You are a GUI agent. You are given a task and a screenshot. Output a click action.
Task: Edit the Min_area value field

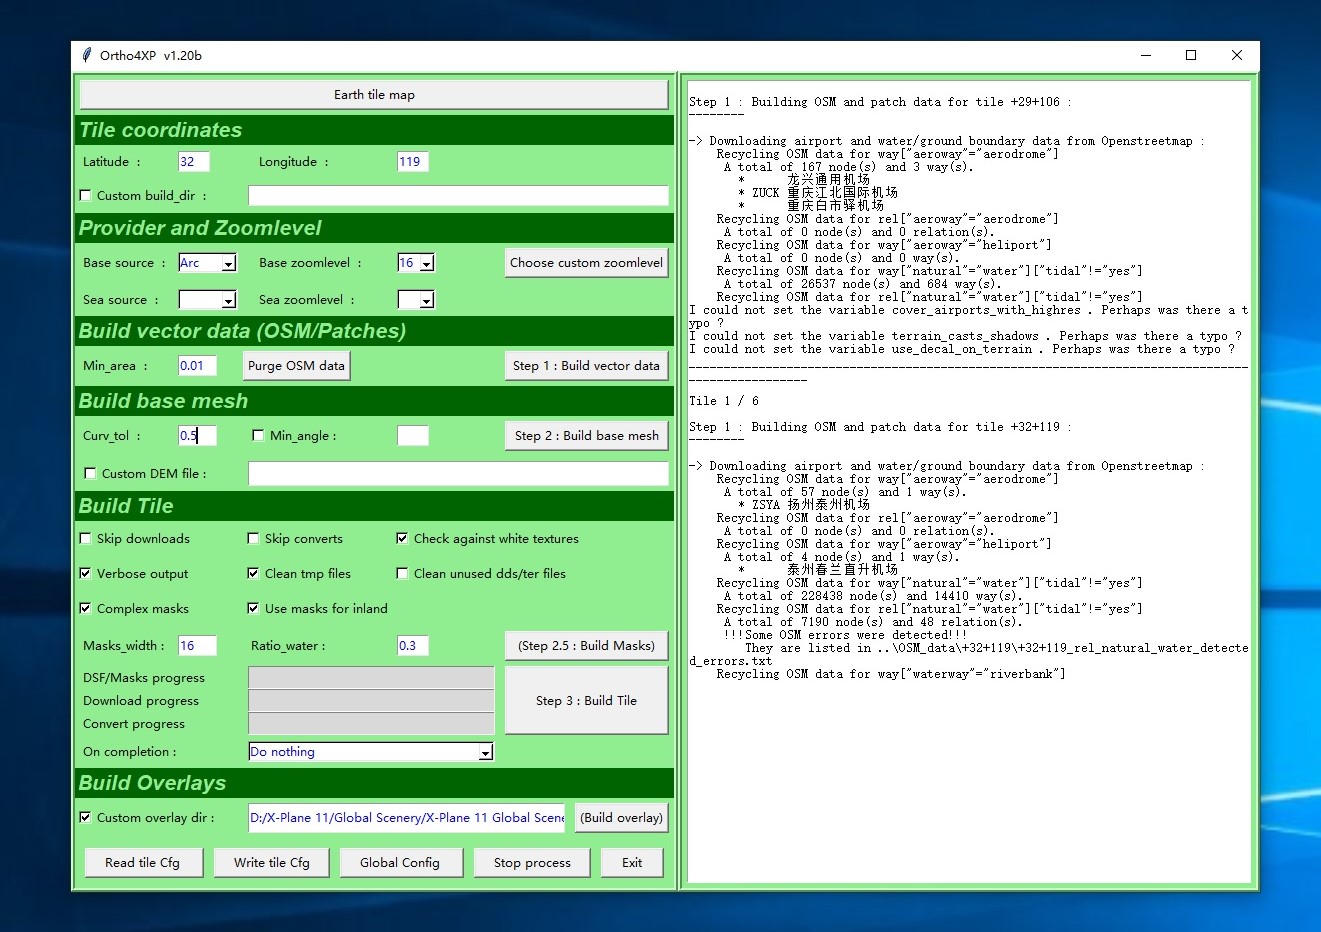197,366
